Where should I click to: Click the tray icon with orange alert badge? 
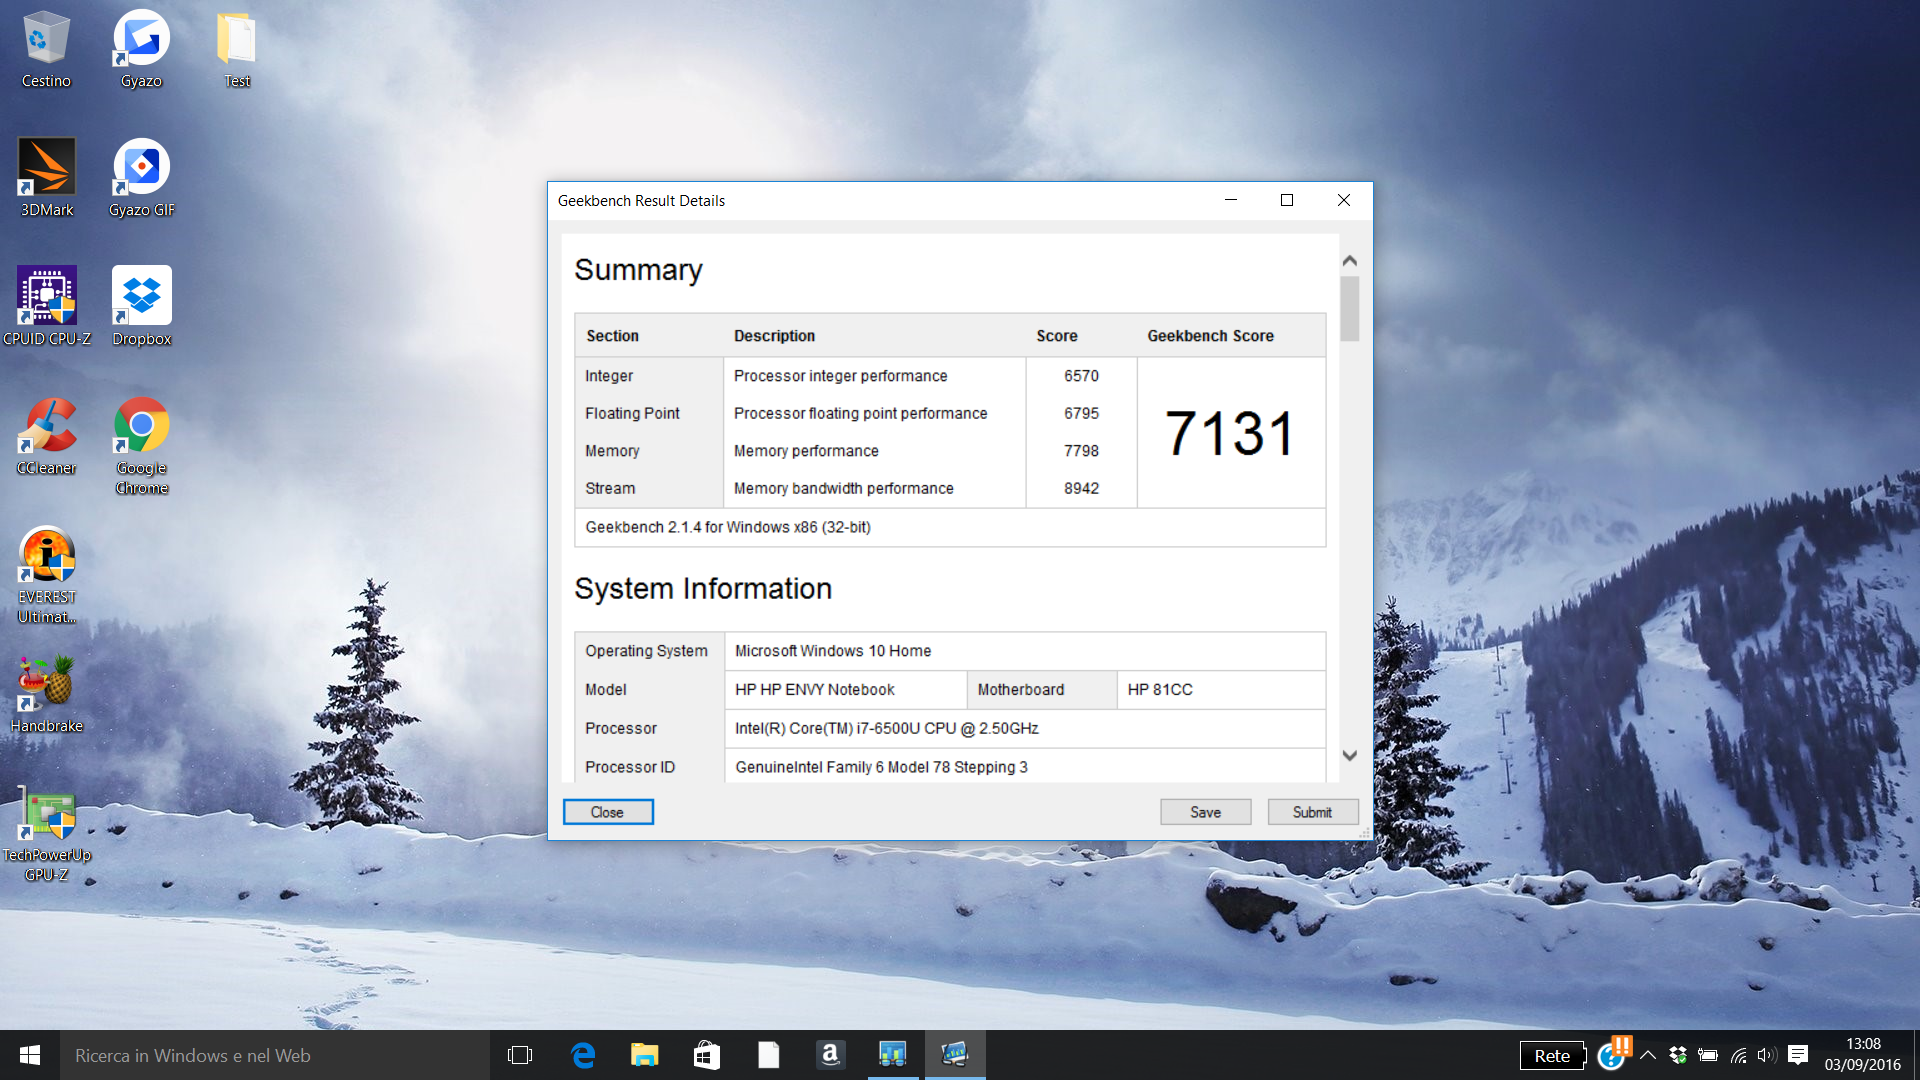pos(1614,1053)
